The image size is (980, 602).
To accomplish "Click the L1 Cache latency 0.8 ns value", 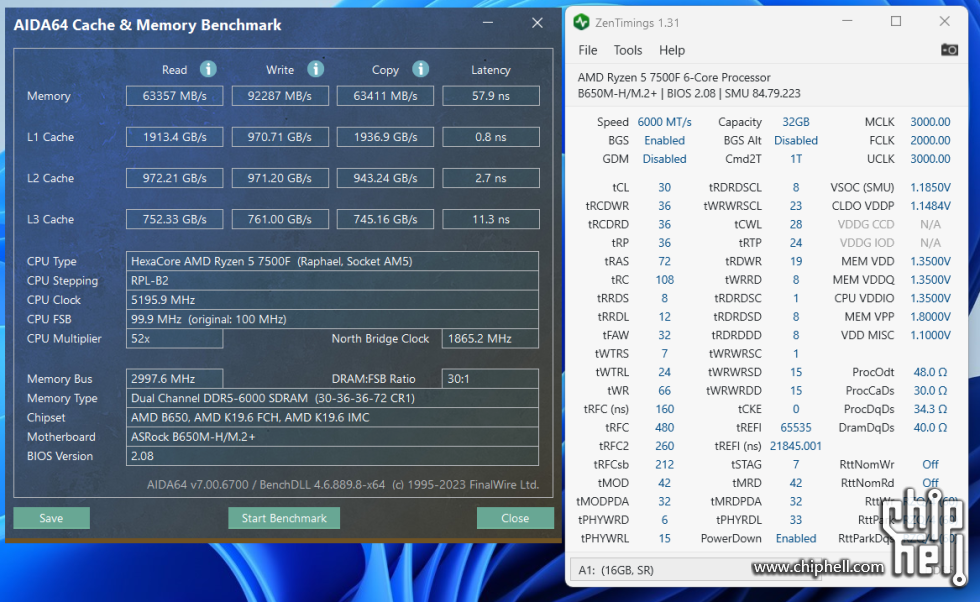I will pyautogui.click(x=491, y=137).
